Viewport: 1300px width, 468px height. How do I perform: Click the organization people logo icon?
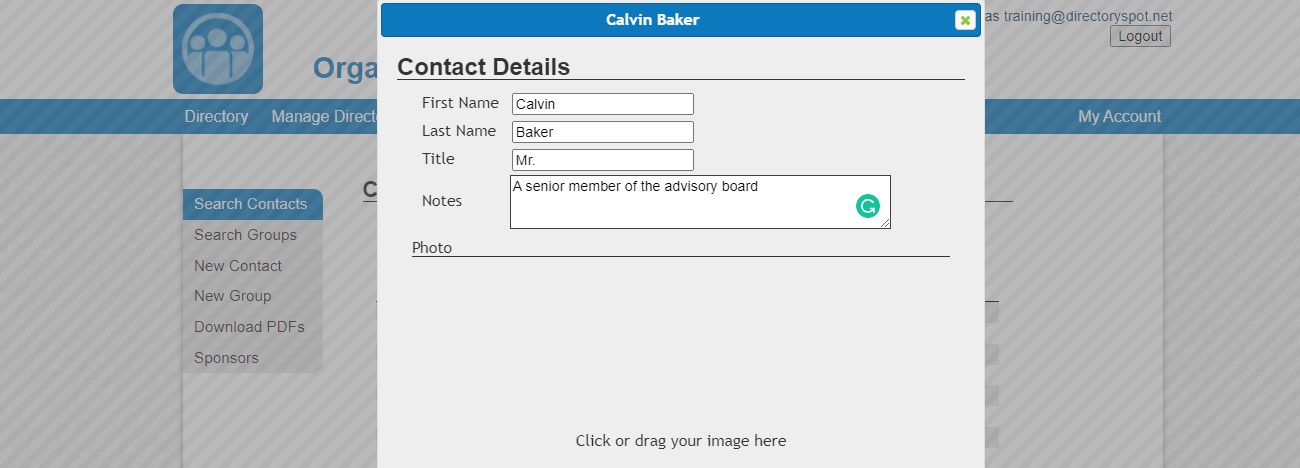coord(218,49)
